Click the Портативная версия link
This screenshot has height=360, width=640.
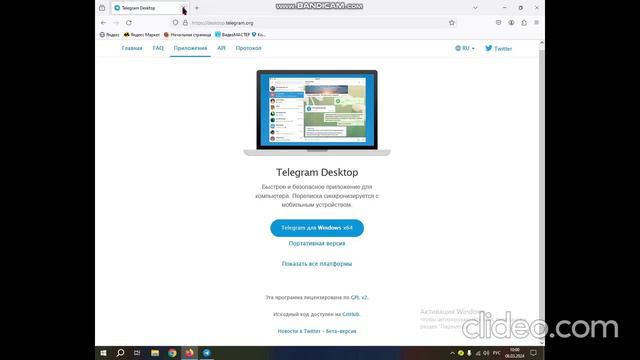click(x=317, y=243)
